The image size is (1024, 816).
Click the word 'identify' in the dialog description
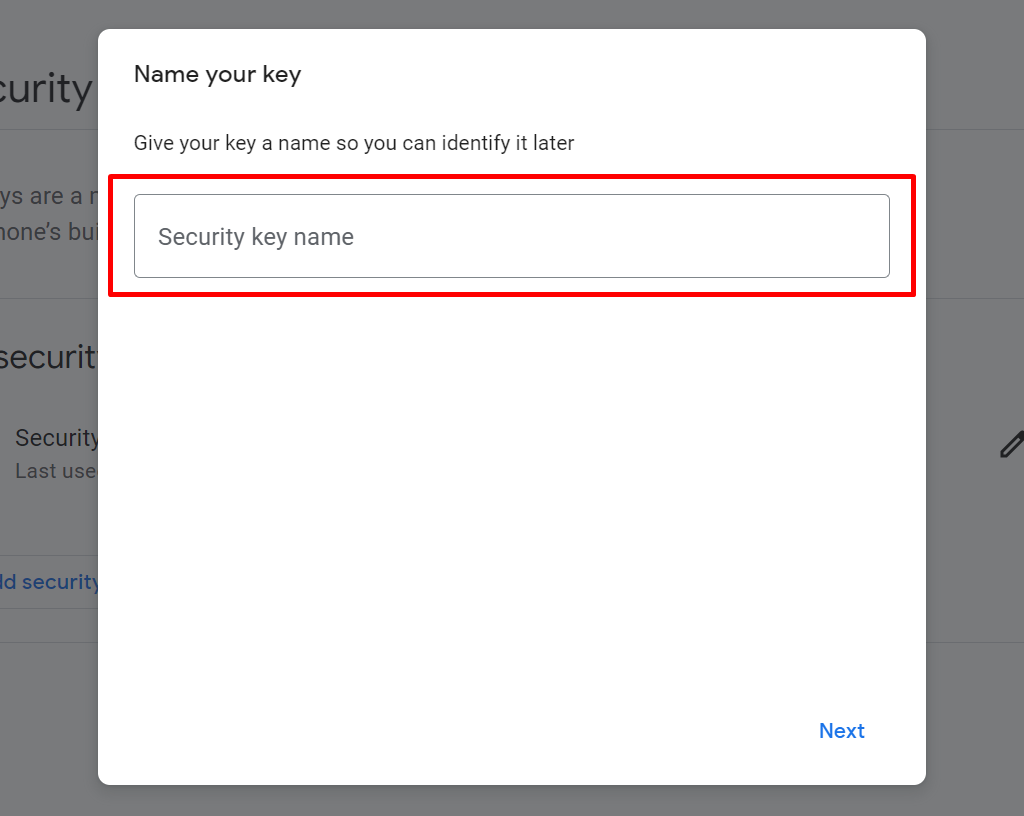click(475, 143)
